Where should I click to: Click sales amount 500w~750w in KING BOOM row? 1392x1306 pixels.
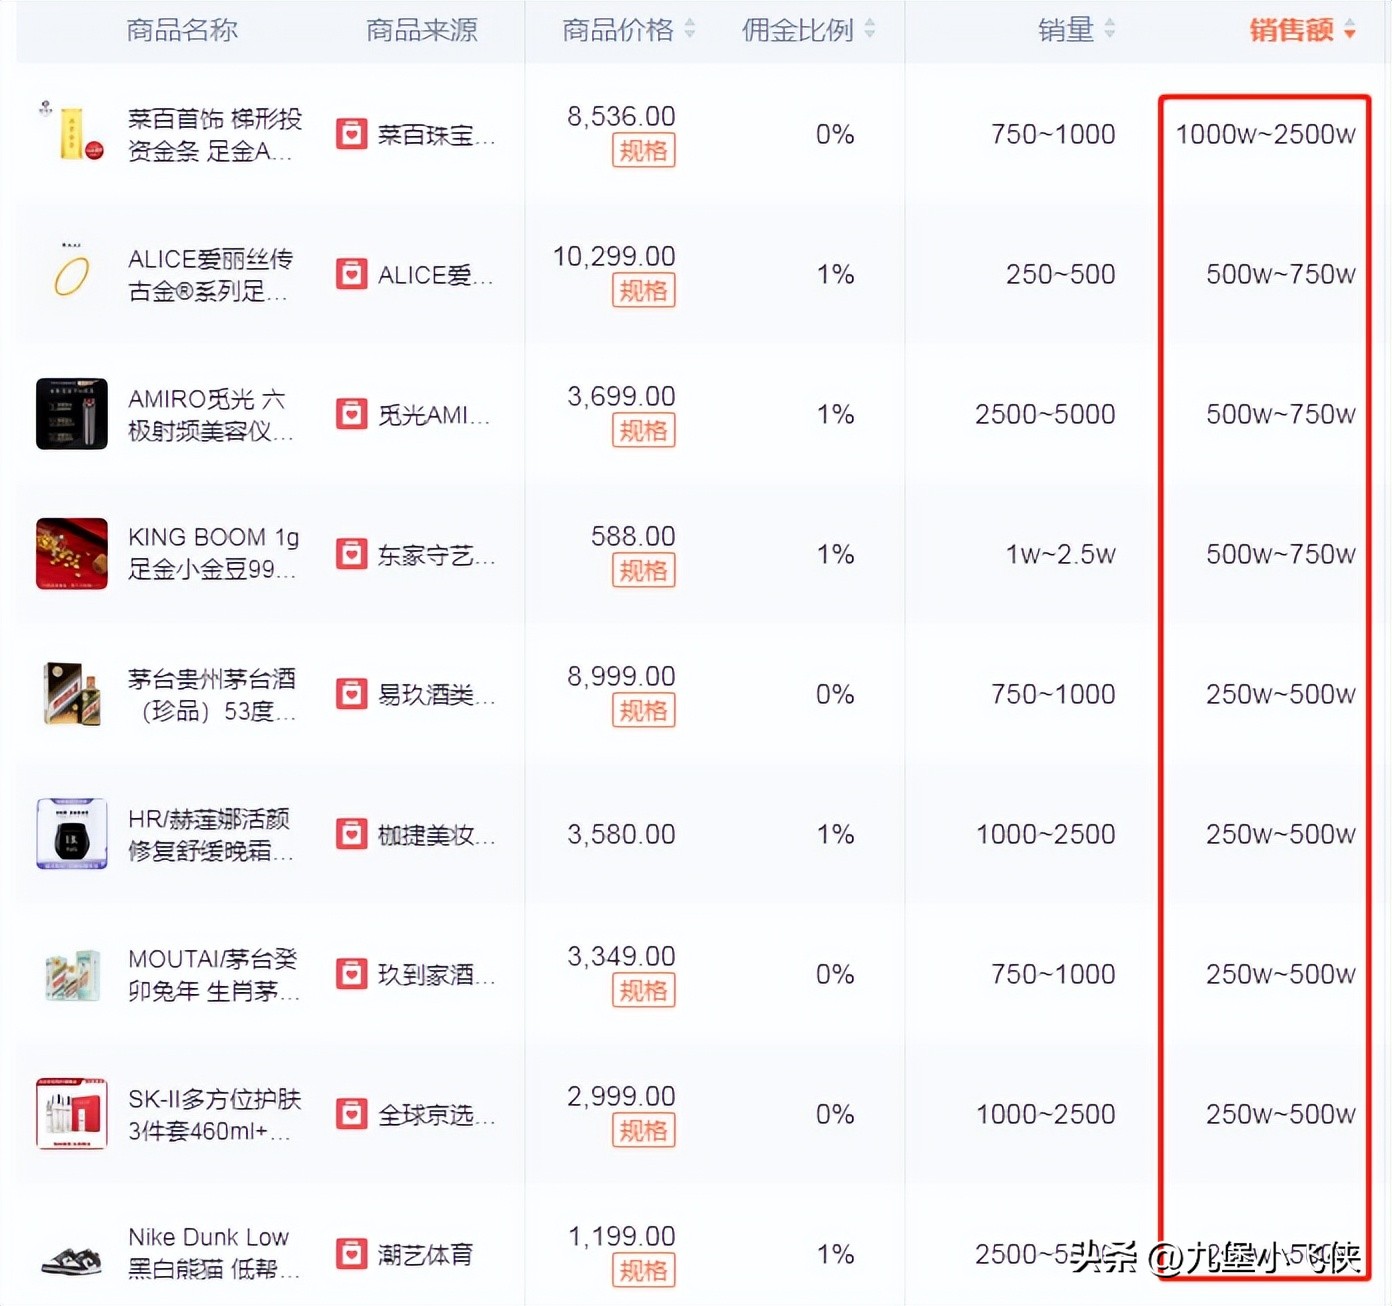coord(1280,554)
